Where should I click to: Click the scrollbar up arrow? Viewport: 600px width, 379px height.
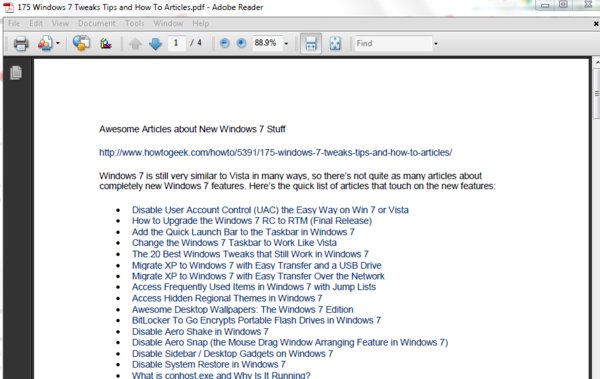(x=597, y=62)
